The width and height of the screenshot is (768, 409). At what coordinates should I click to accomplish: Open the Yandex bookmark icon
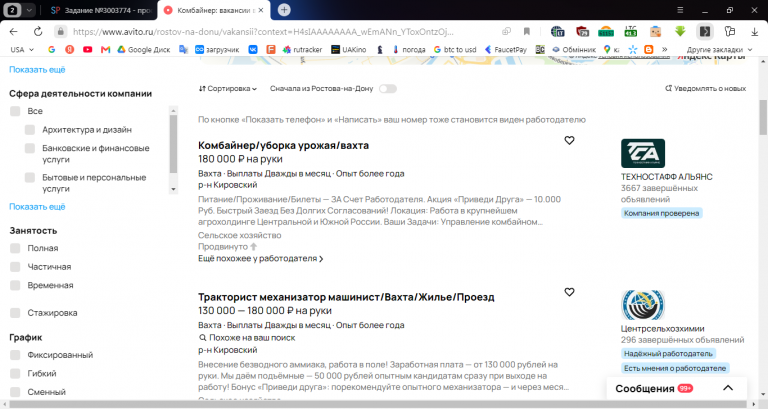[x=70, y=49]
